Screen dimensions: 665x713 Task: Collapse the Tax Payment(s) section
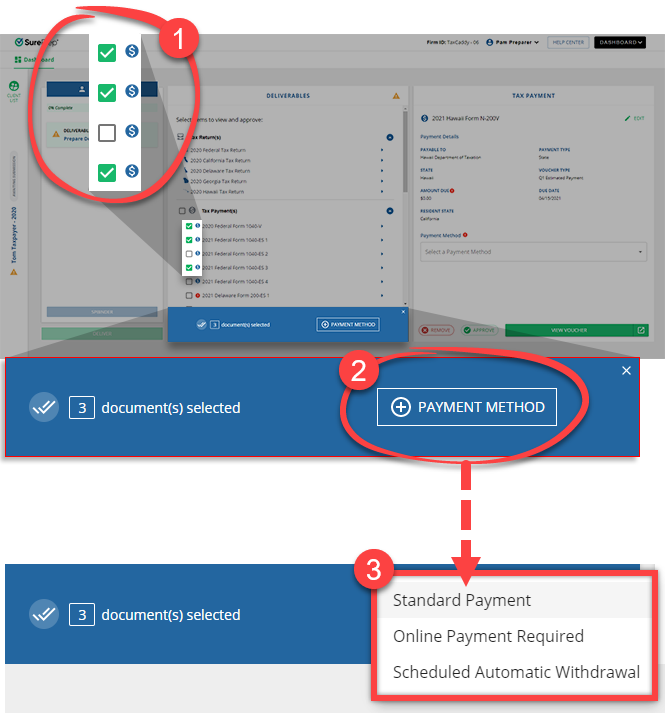click(x=390, y=211)
